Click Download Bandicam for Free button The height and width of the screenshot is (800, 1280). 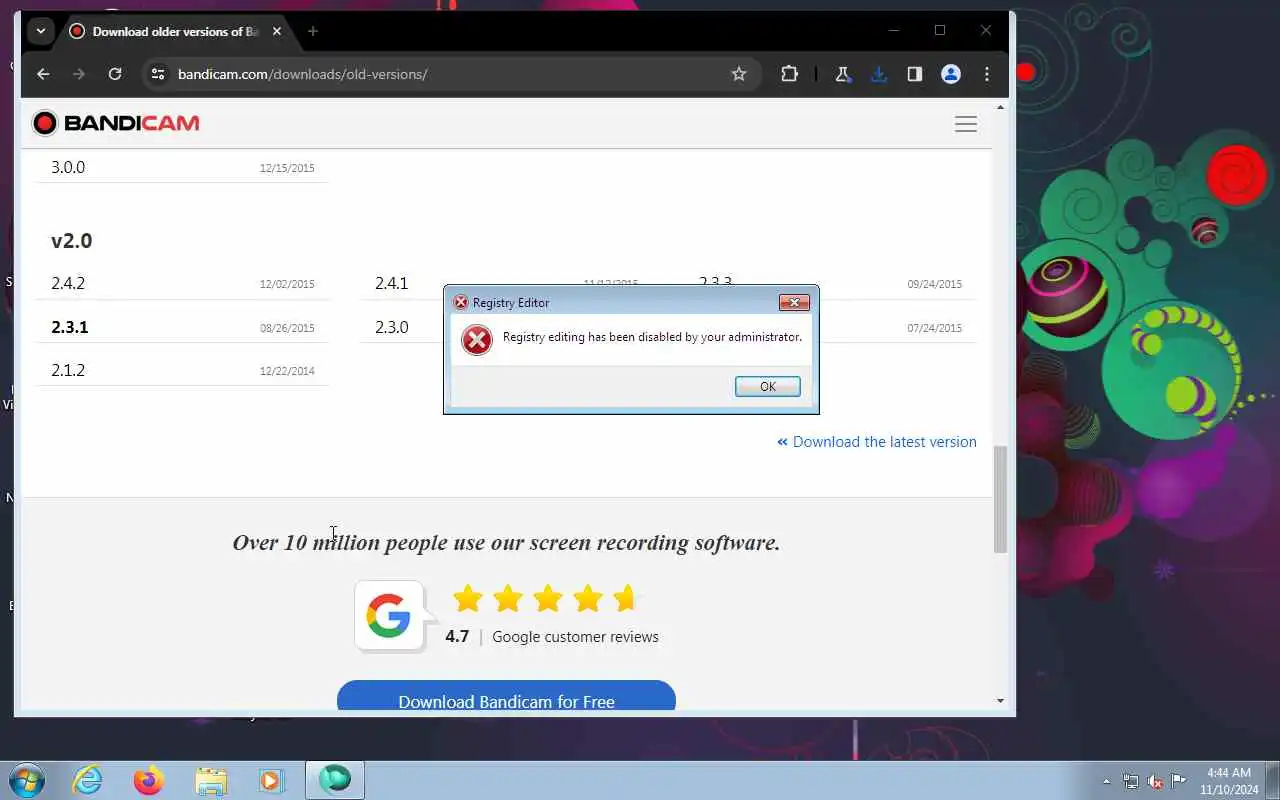(x=506, y=697)
